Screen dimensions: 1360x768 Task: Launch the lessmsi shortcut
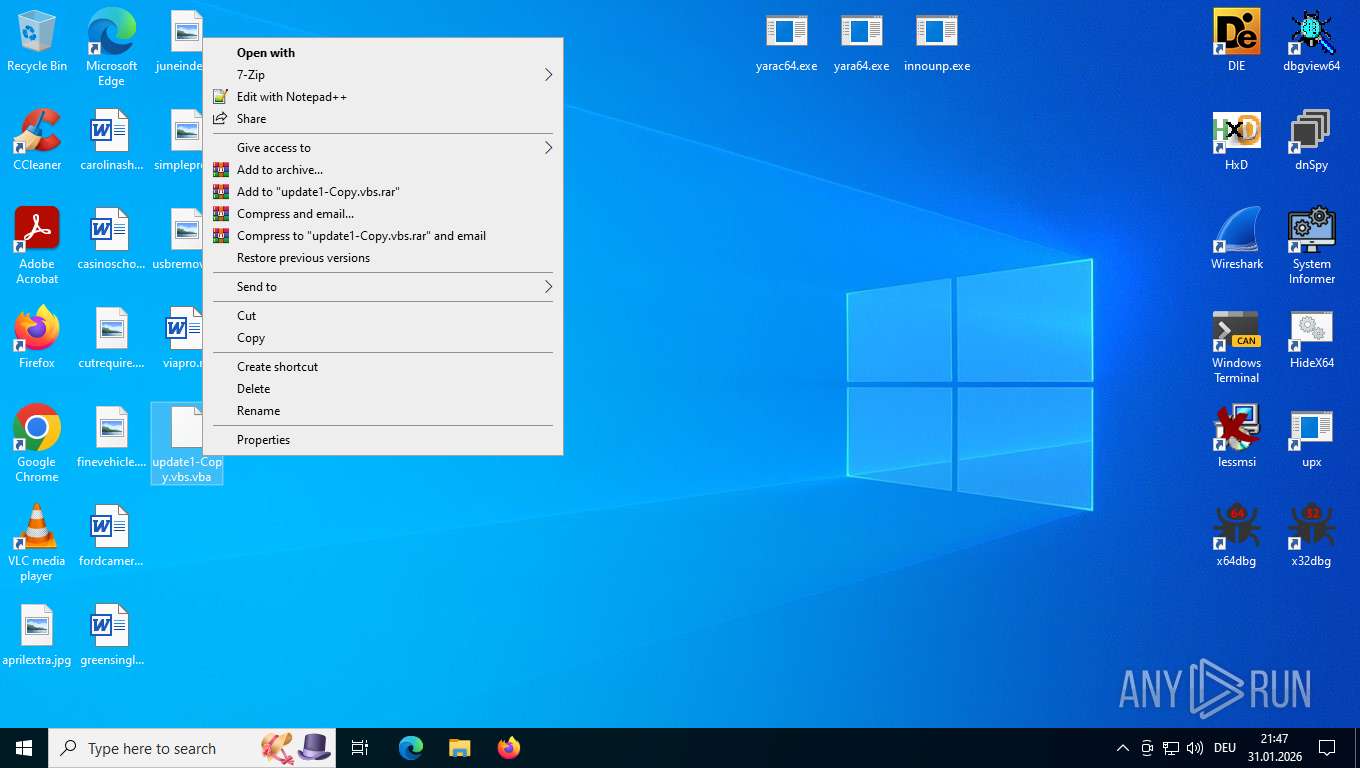pos(1237,437)
